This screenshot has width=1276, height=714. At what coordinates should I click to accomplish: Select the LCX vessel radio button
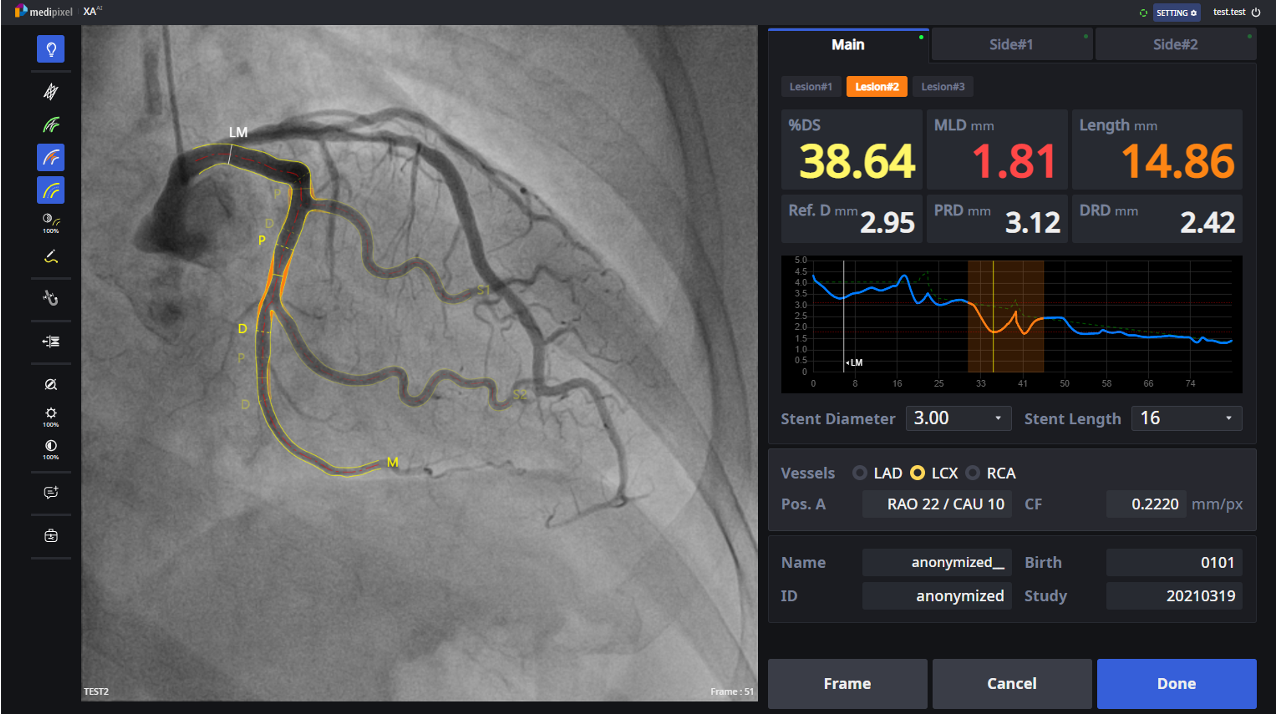pos(917,473)
